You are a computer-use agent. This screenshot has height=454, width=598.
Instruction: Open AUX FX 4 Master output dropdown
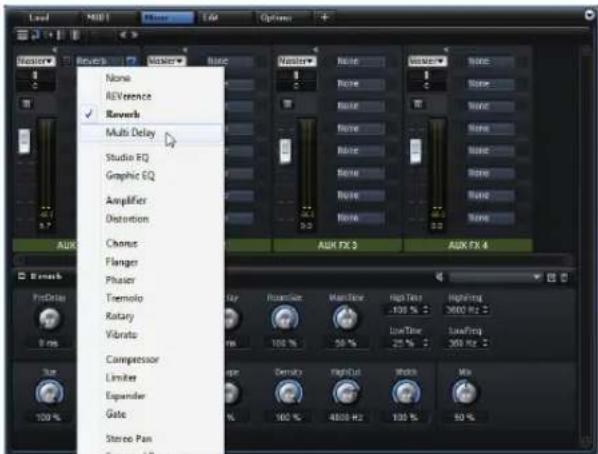point(427,61)
